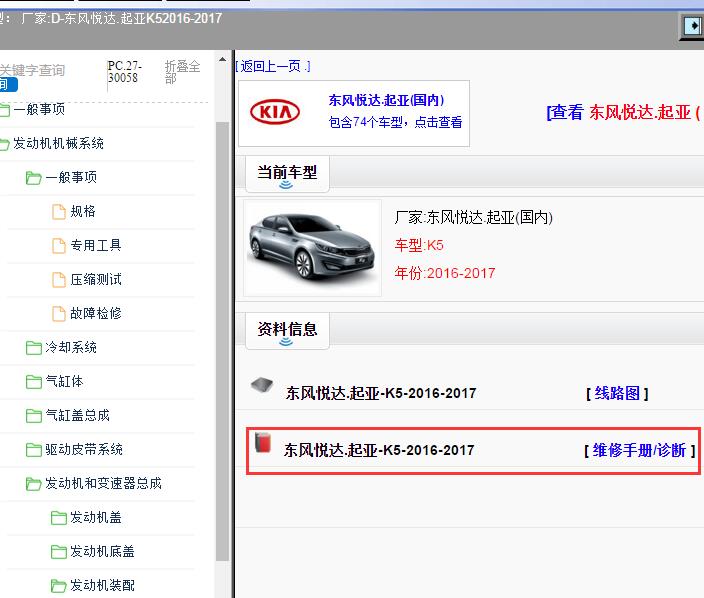Click the folder icon beside 驱动皮带系统
Image resolution: width=704 pixels, height=598 pixels.
34,450
